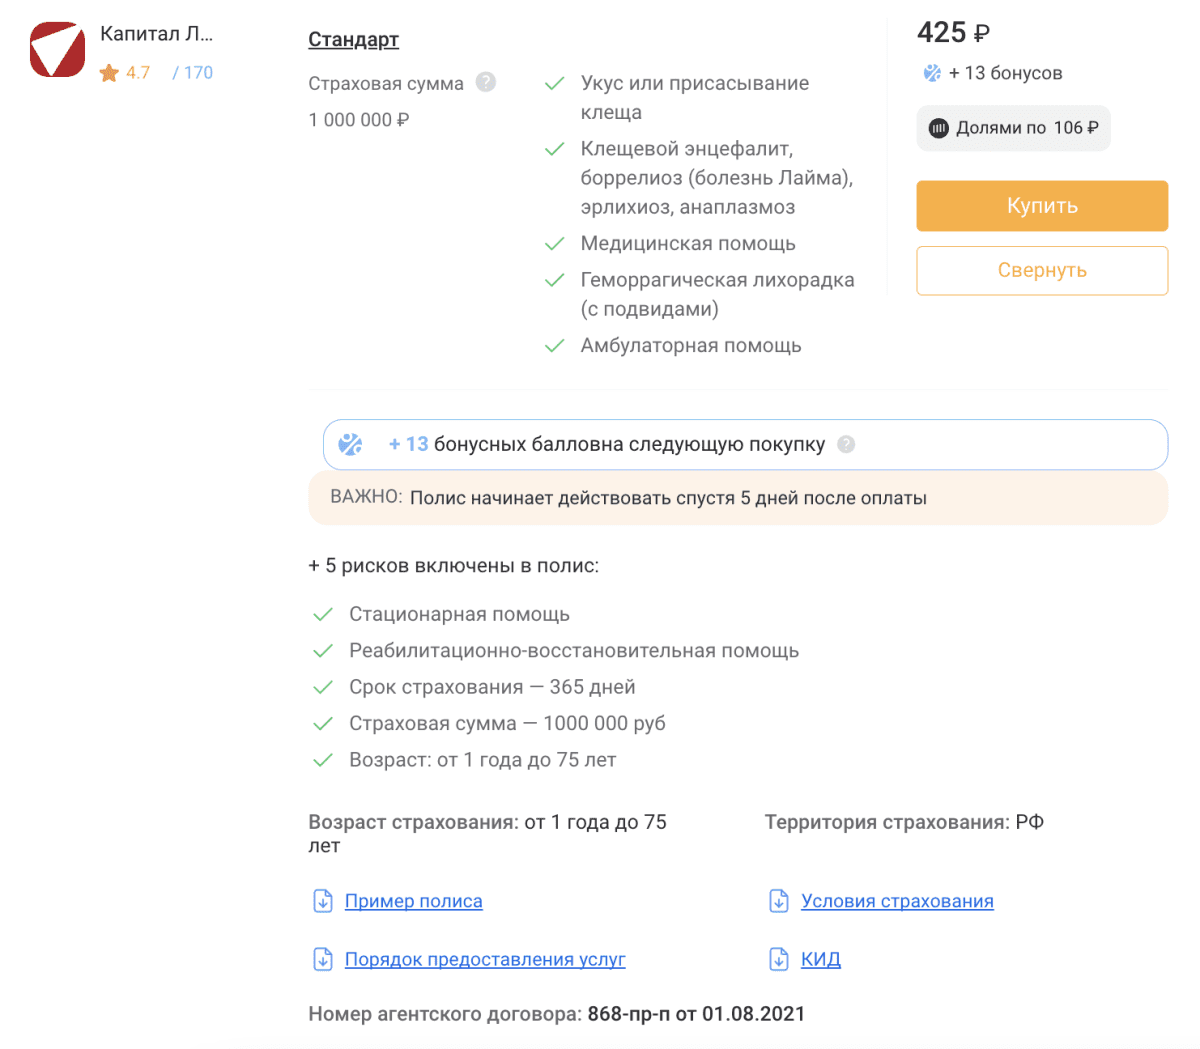
Task: Click help icon next to Страховая сумма
Action: pos(486,83)
